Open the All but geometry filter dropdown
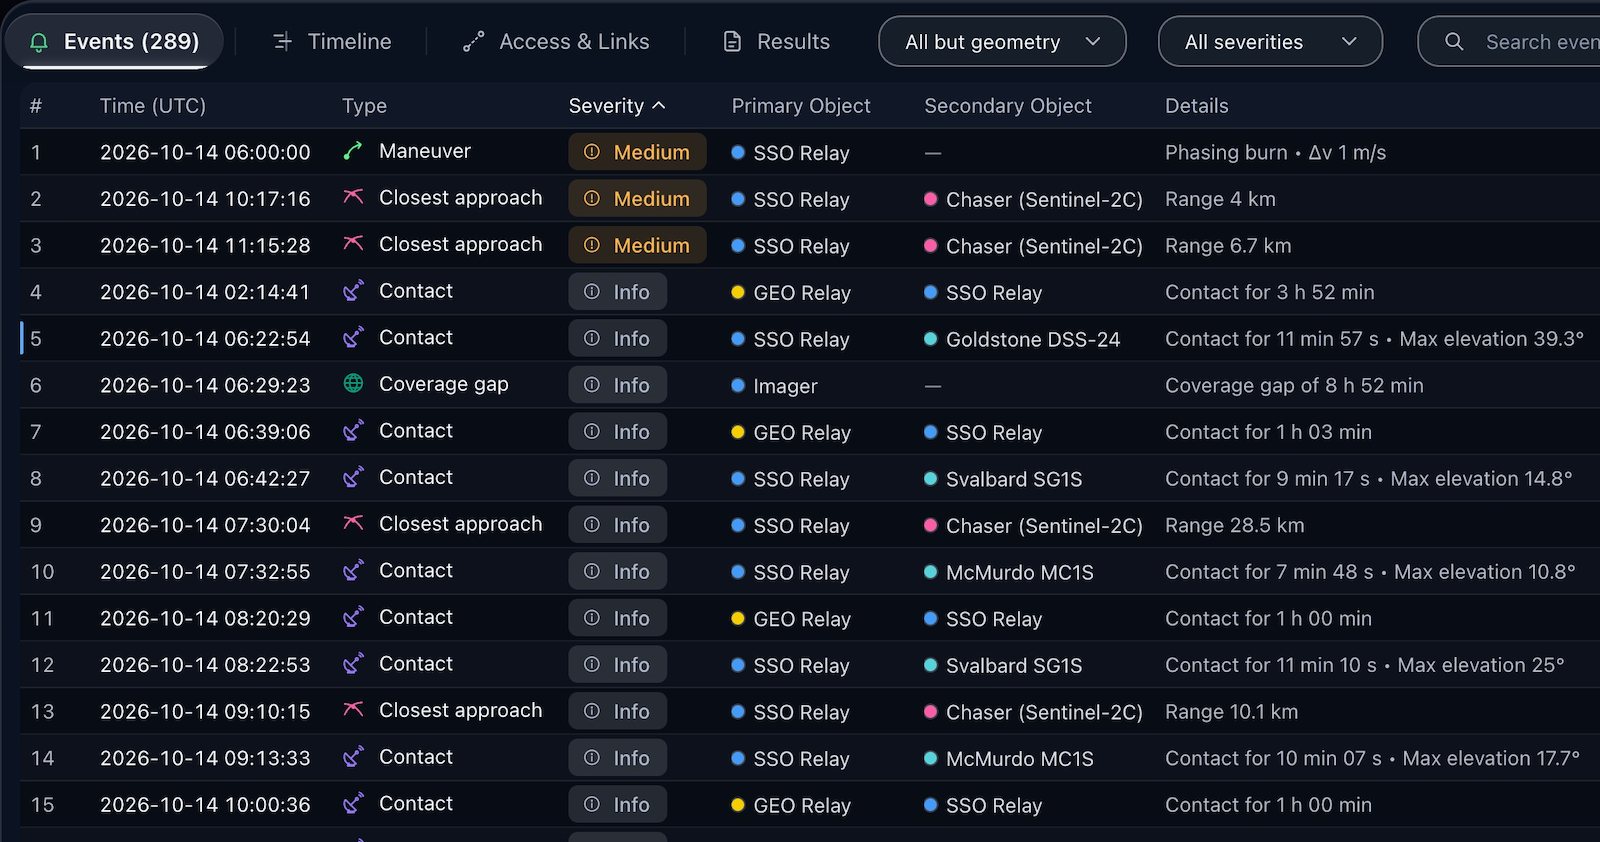The height and width of the screenshot is (842, 1600). click(x=1002, y=42)
